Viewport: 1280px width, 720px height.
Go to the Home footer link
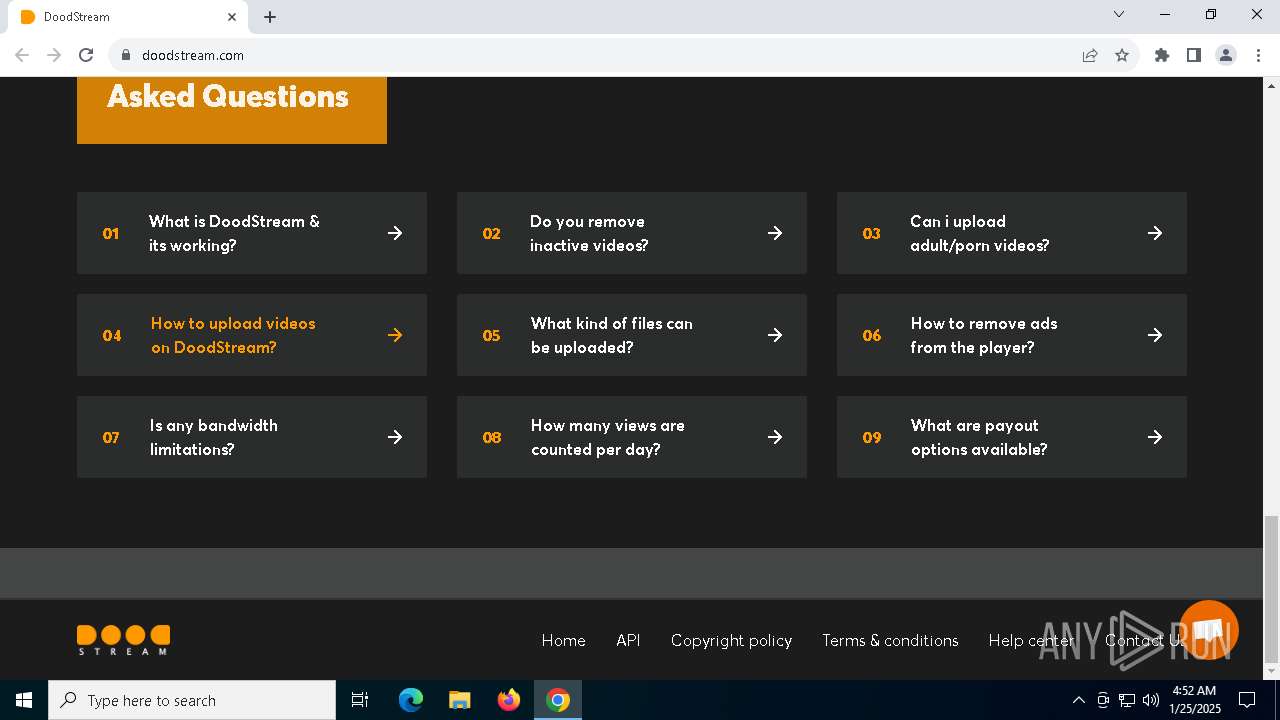tap(563, 640)
